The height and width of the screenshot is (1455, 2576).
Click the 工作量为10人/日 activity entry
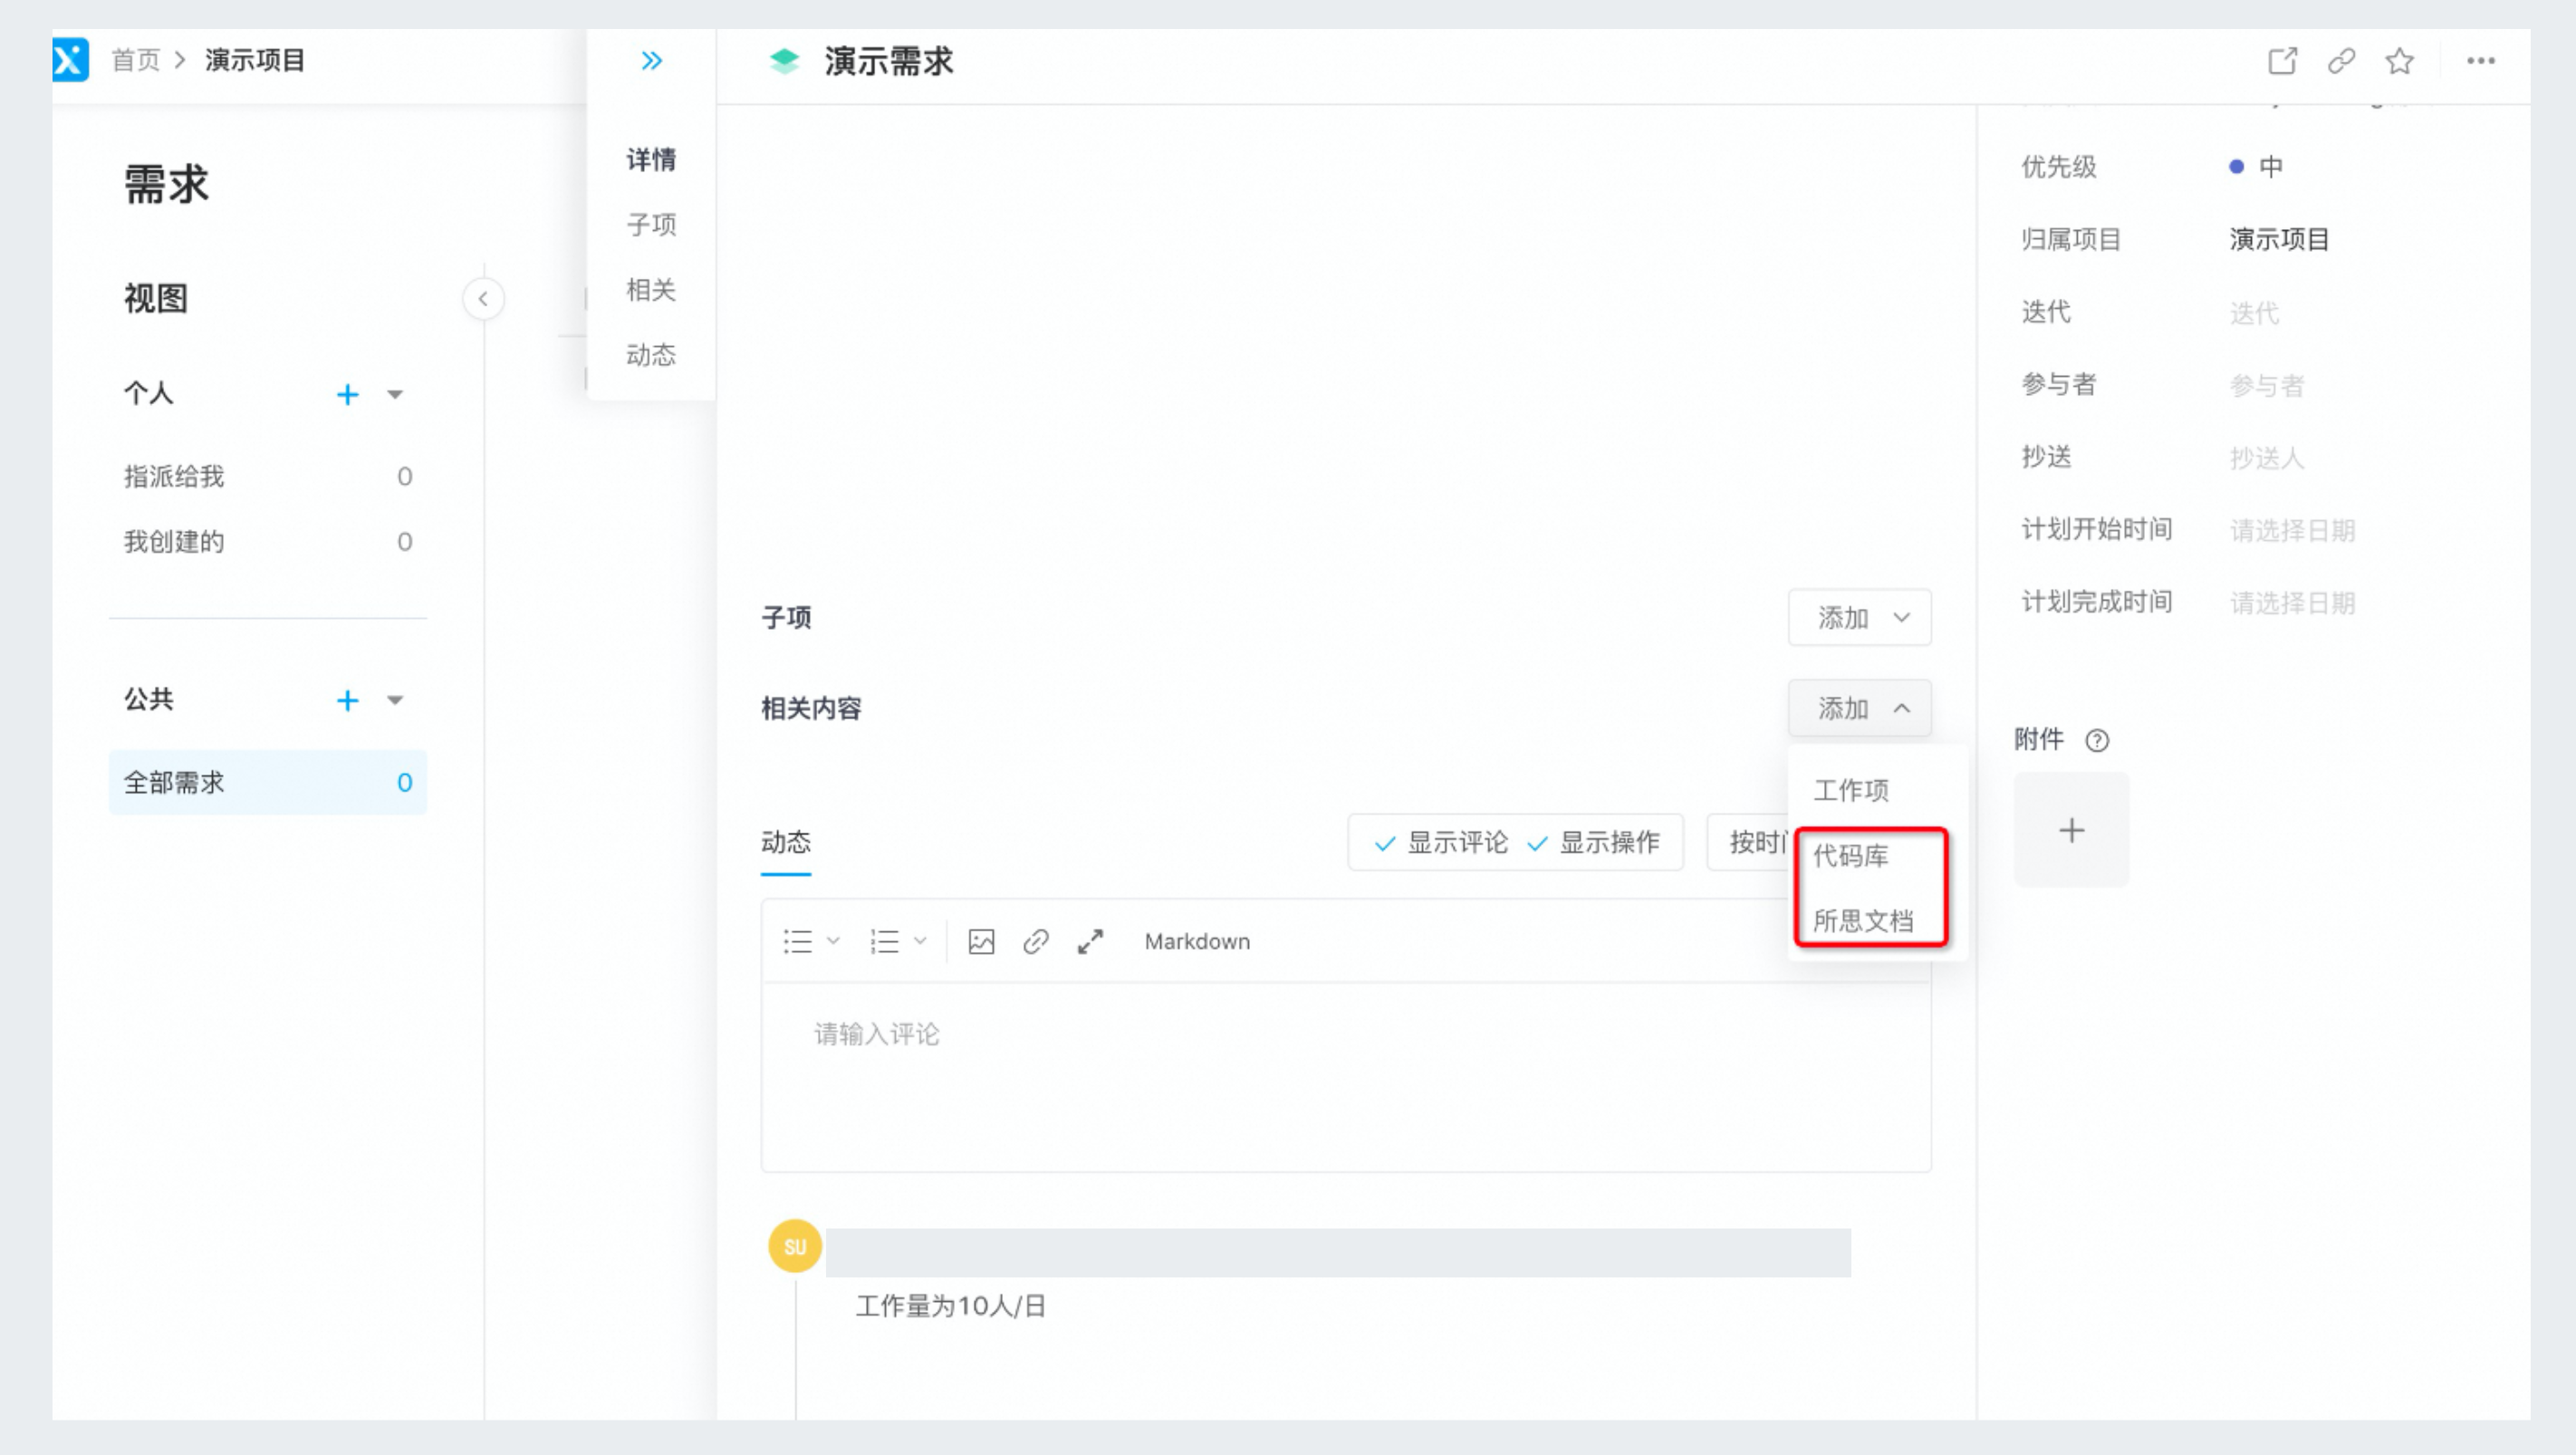(950, 1305)
